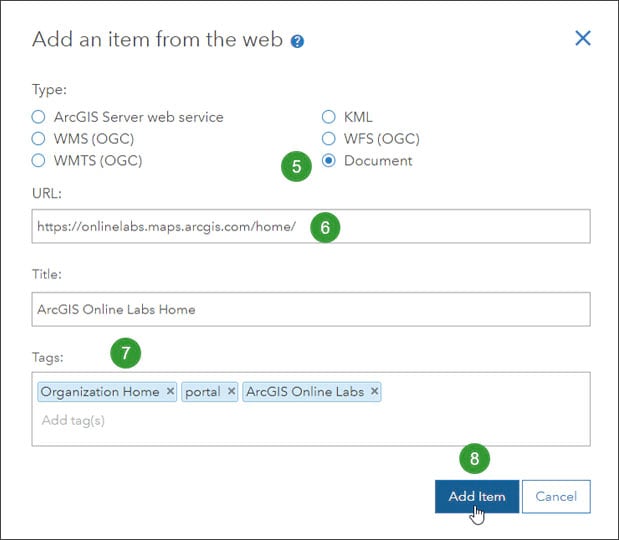This screenshot has height=540, width=619.
Task: Remove the ArcGIS Online Labs tag
Action: pyautogui.click(x=374, y=391)
